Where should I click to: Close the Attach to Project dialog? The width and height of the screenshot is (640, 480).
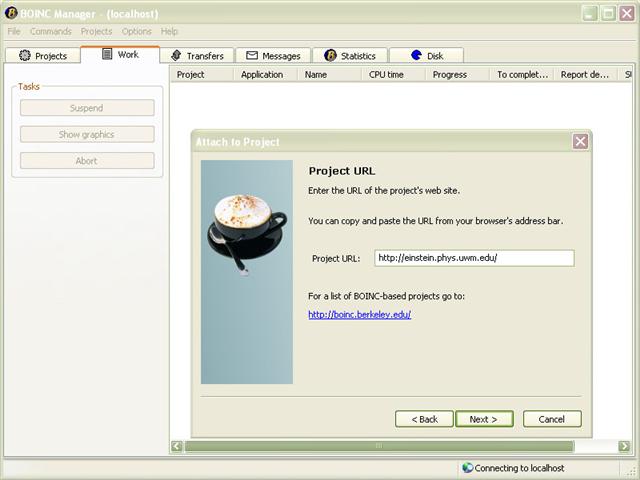[x=580, y=142]
